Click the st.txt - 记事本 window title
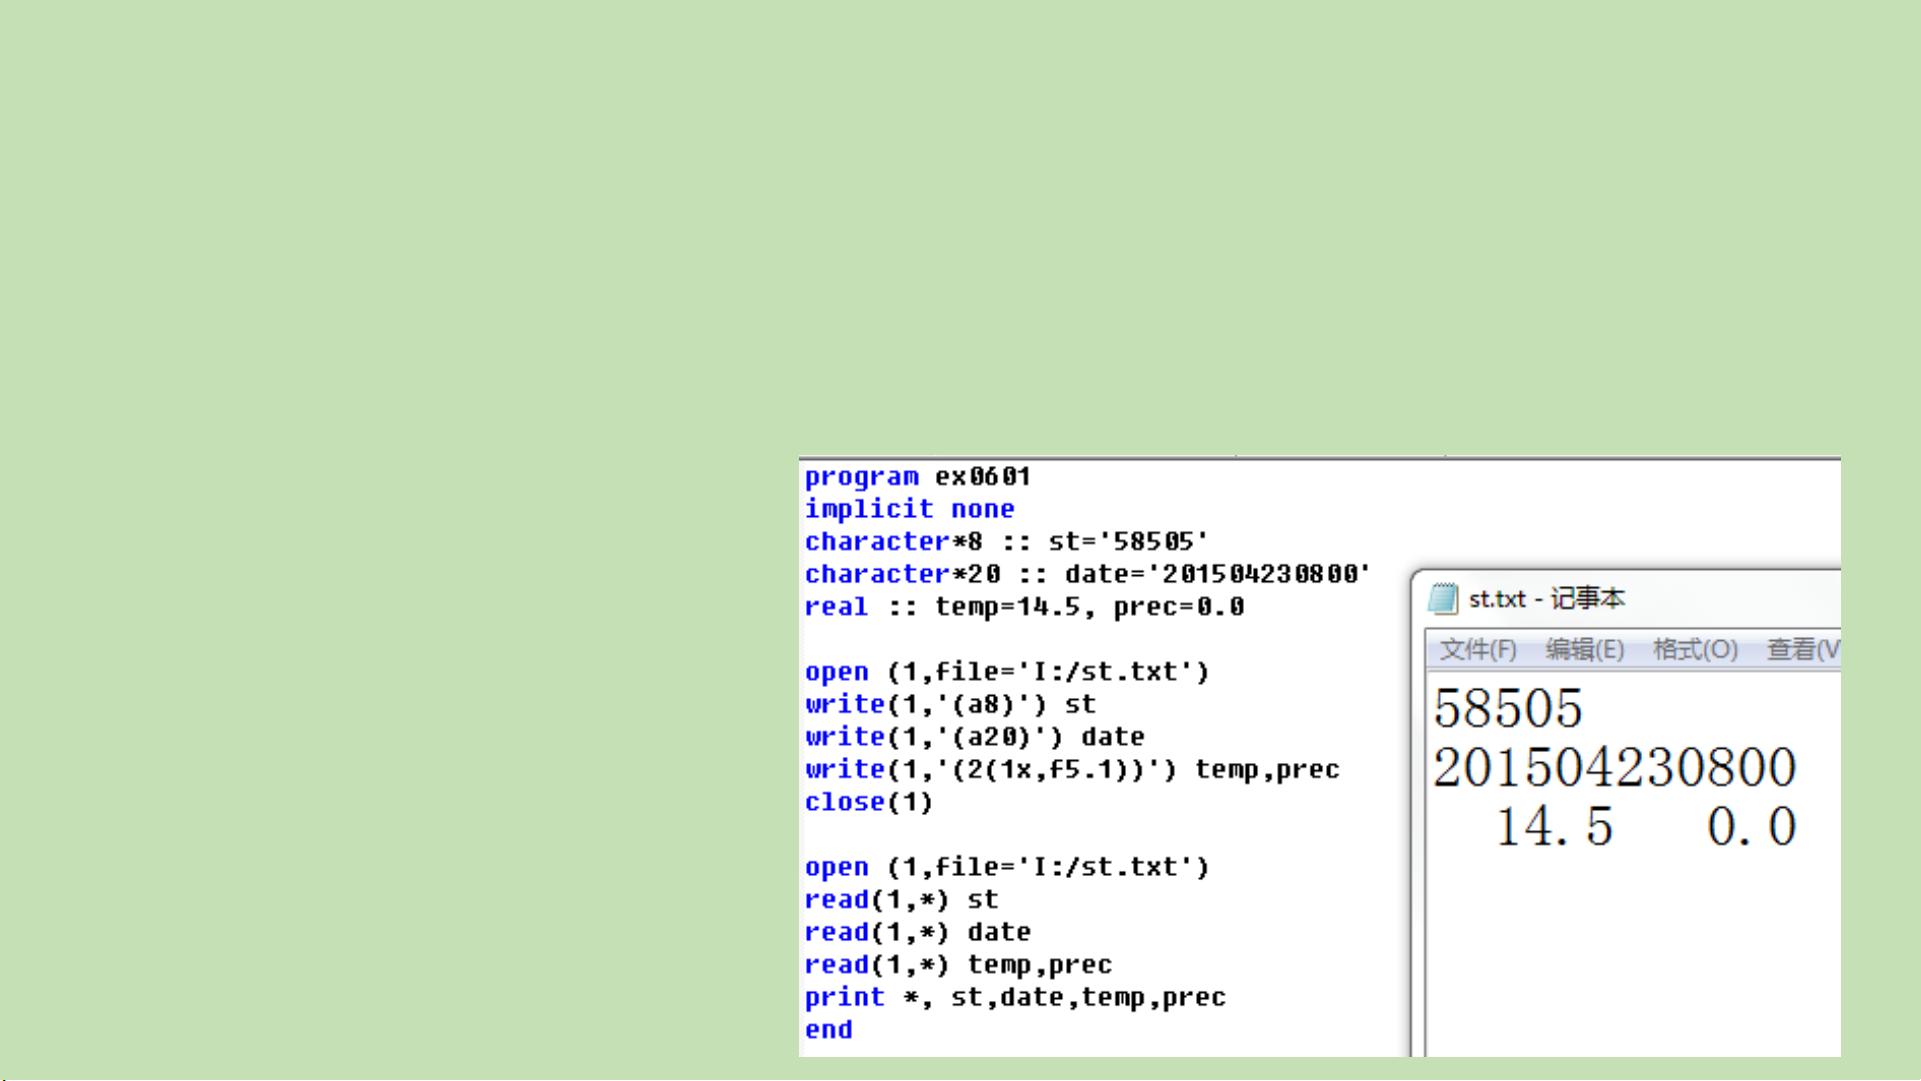The height and width of the screenshot is (1081, 1921). tap(1547, 599)
